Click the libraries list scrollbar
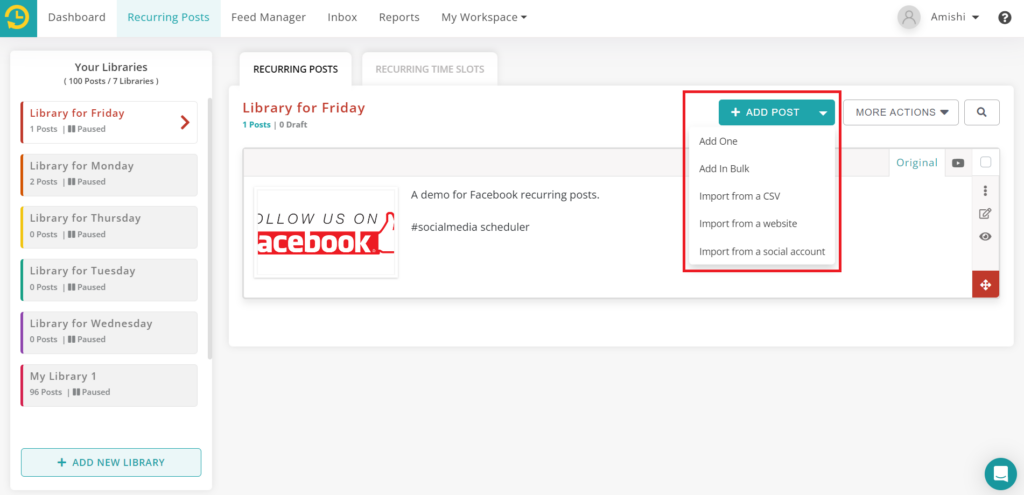The width and height of the screenshot is (1024, 495). click(210, 229)
